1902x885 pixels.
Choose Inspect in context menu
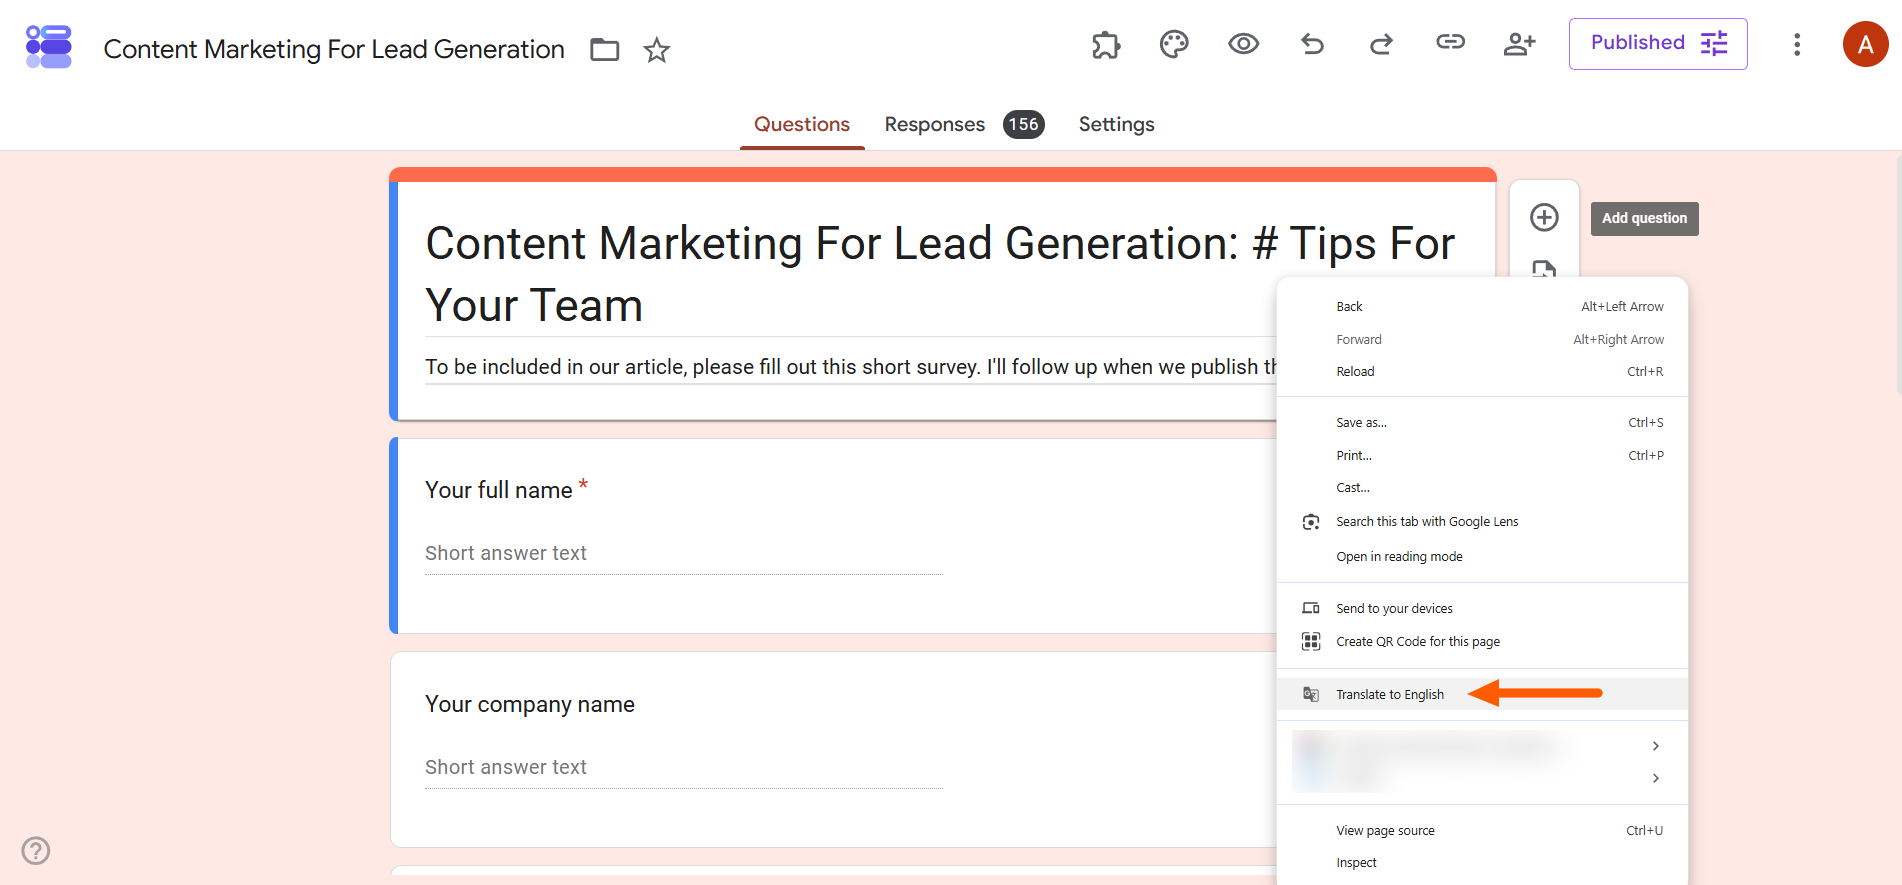[1483, 863]
